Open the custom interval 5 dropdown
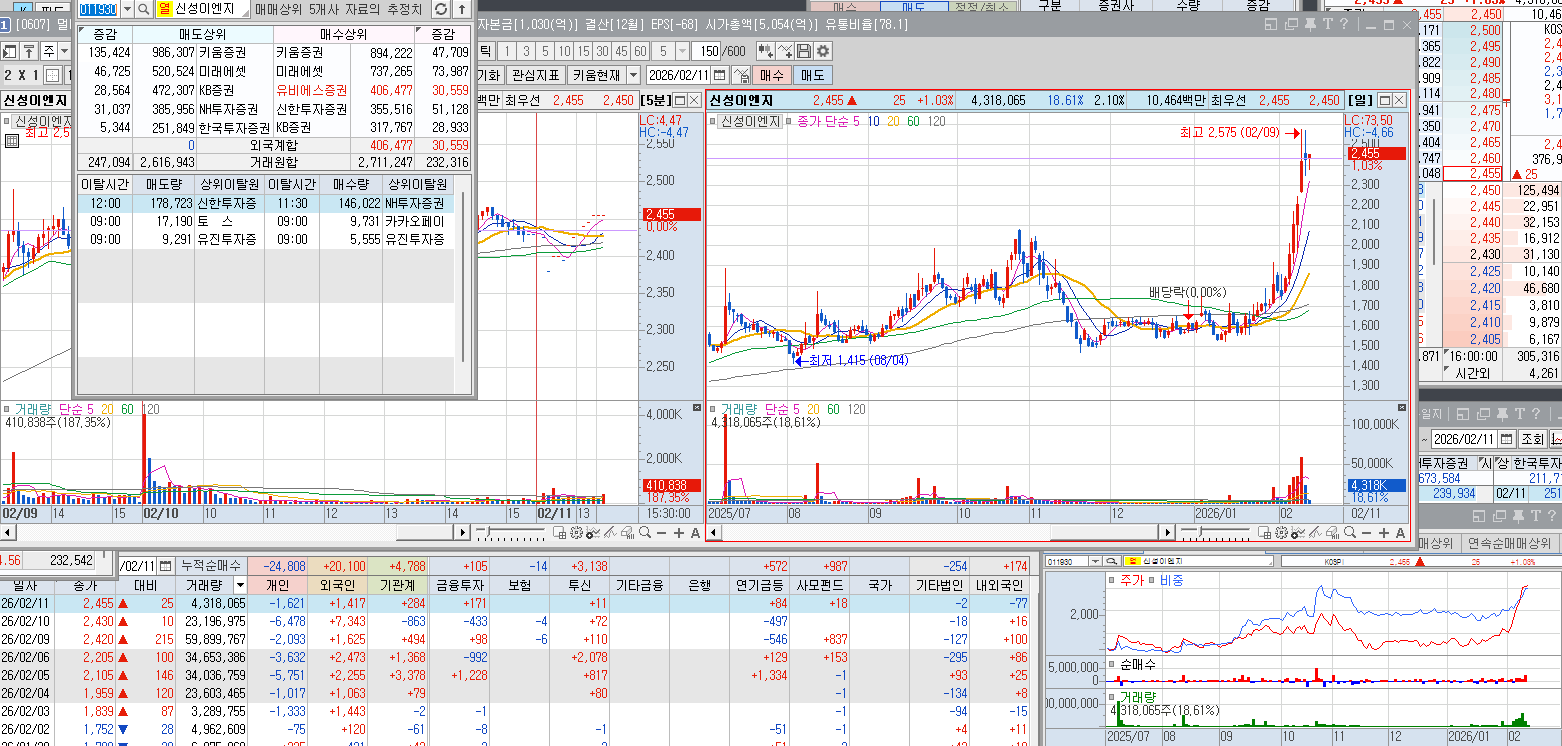 [x=682, y=51]
